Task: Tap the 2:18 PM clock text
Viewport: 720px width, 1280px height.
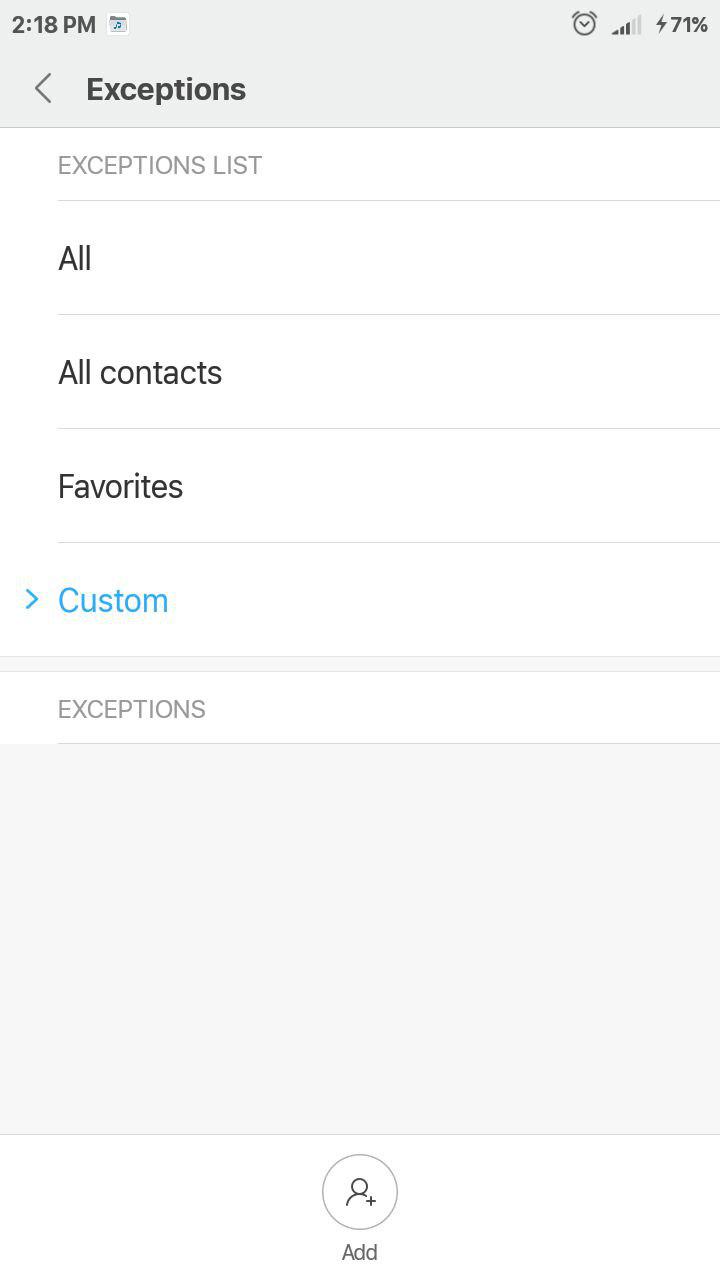Action: [54, 25]
